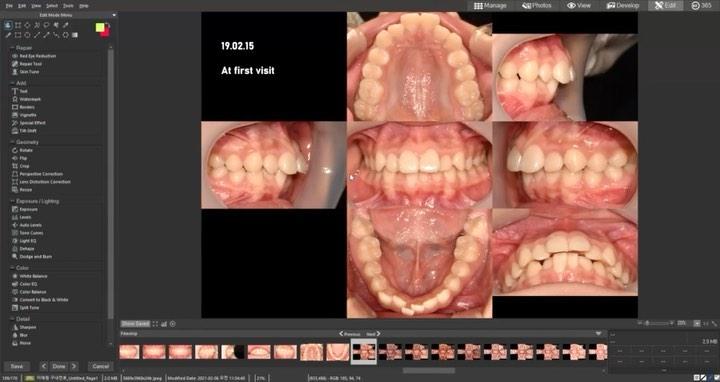Open the Split Tone tool
Viewport: 720px width, 382px height.
(25, 308)
